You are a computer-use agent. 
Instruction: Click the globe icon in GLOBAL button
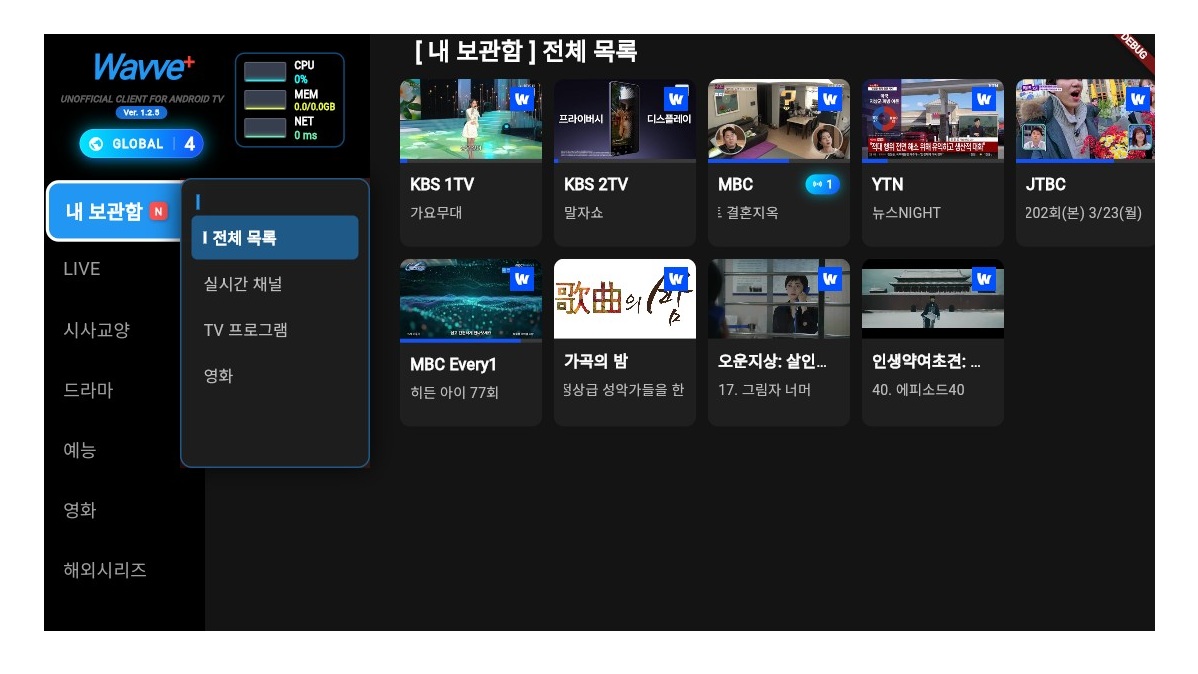[96, 144]
